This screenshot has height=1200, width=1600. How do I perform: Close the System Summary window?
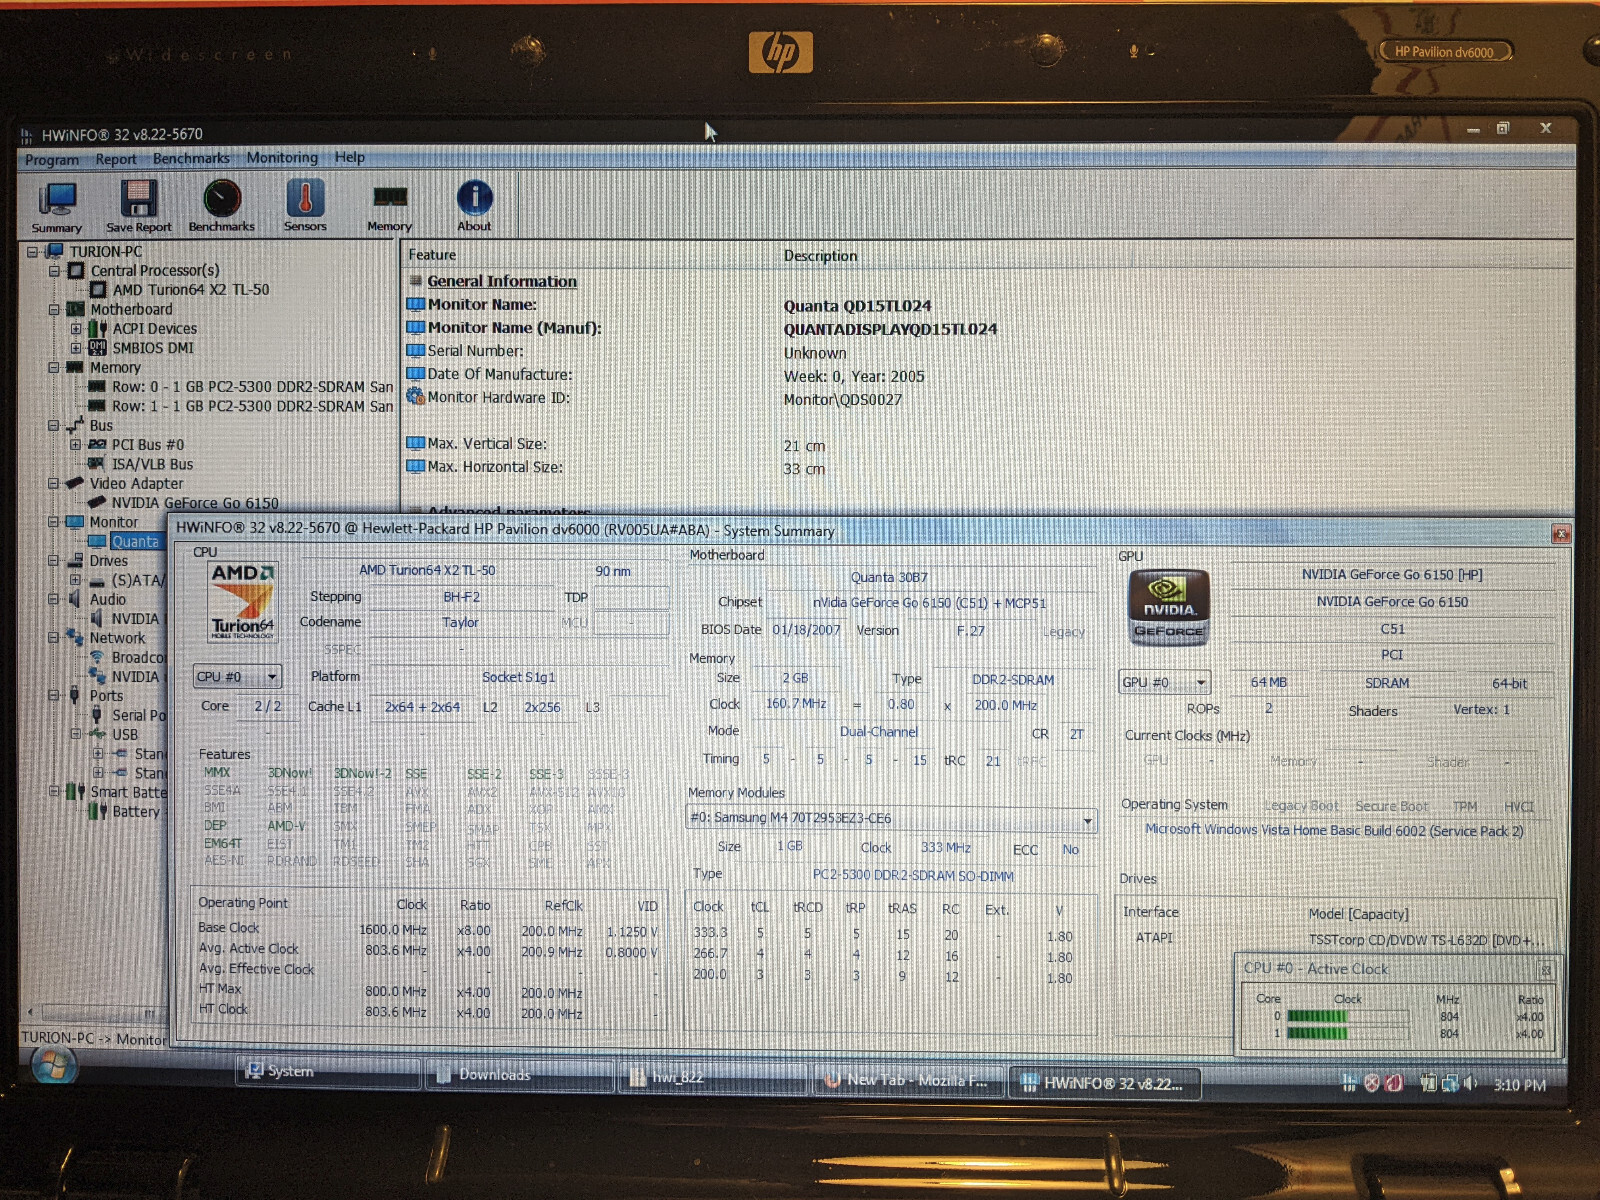(x=1560, y=534)
